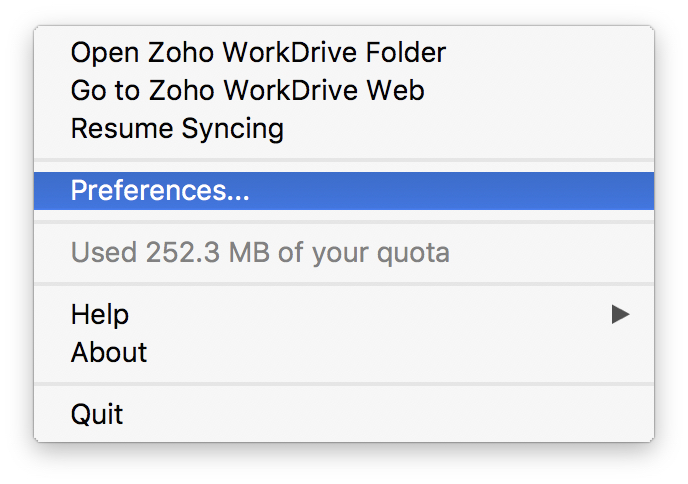Screen dimensions: 688x484
Task: Open the Help submenu
Action: [x=100, y=314]
